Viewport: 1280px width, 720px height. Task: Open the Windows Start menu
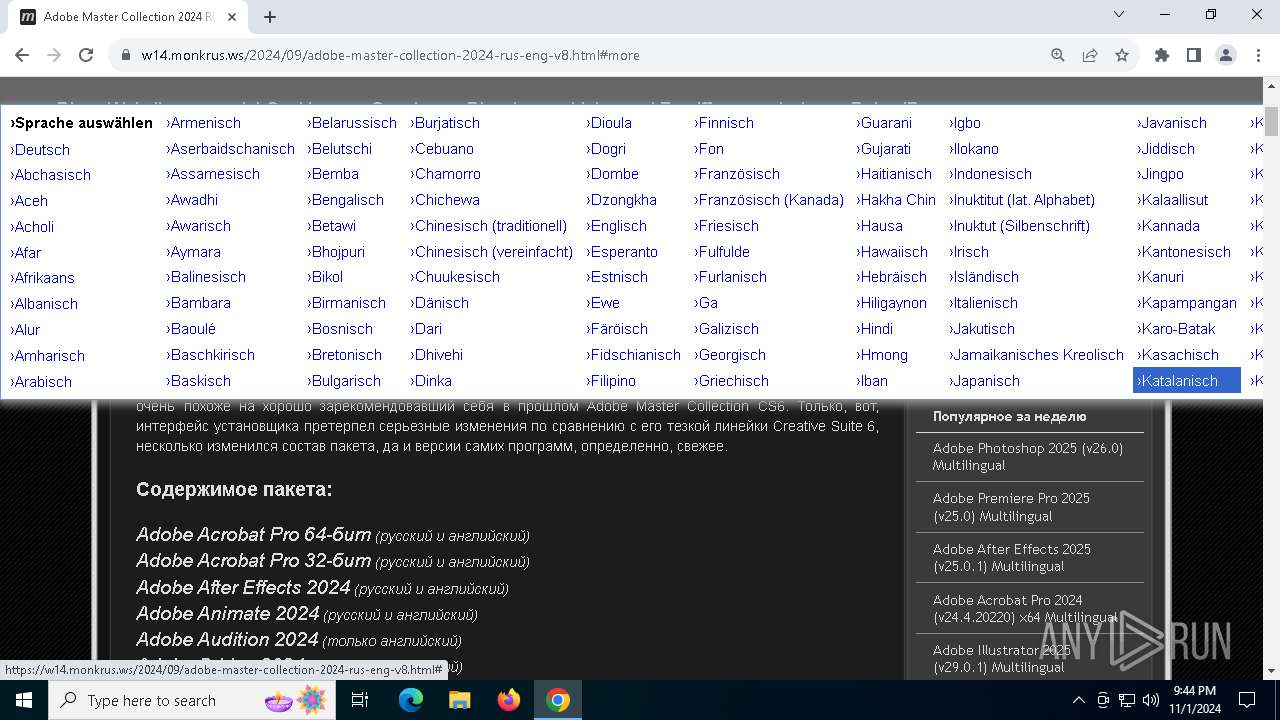23,700
